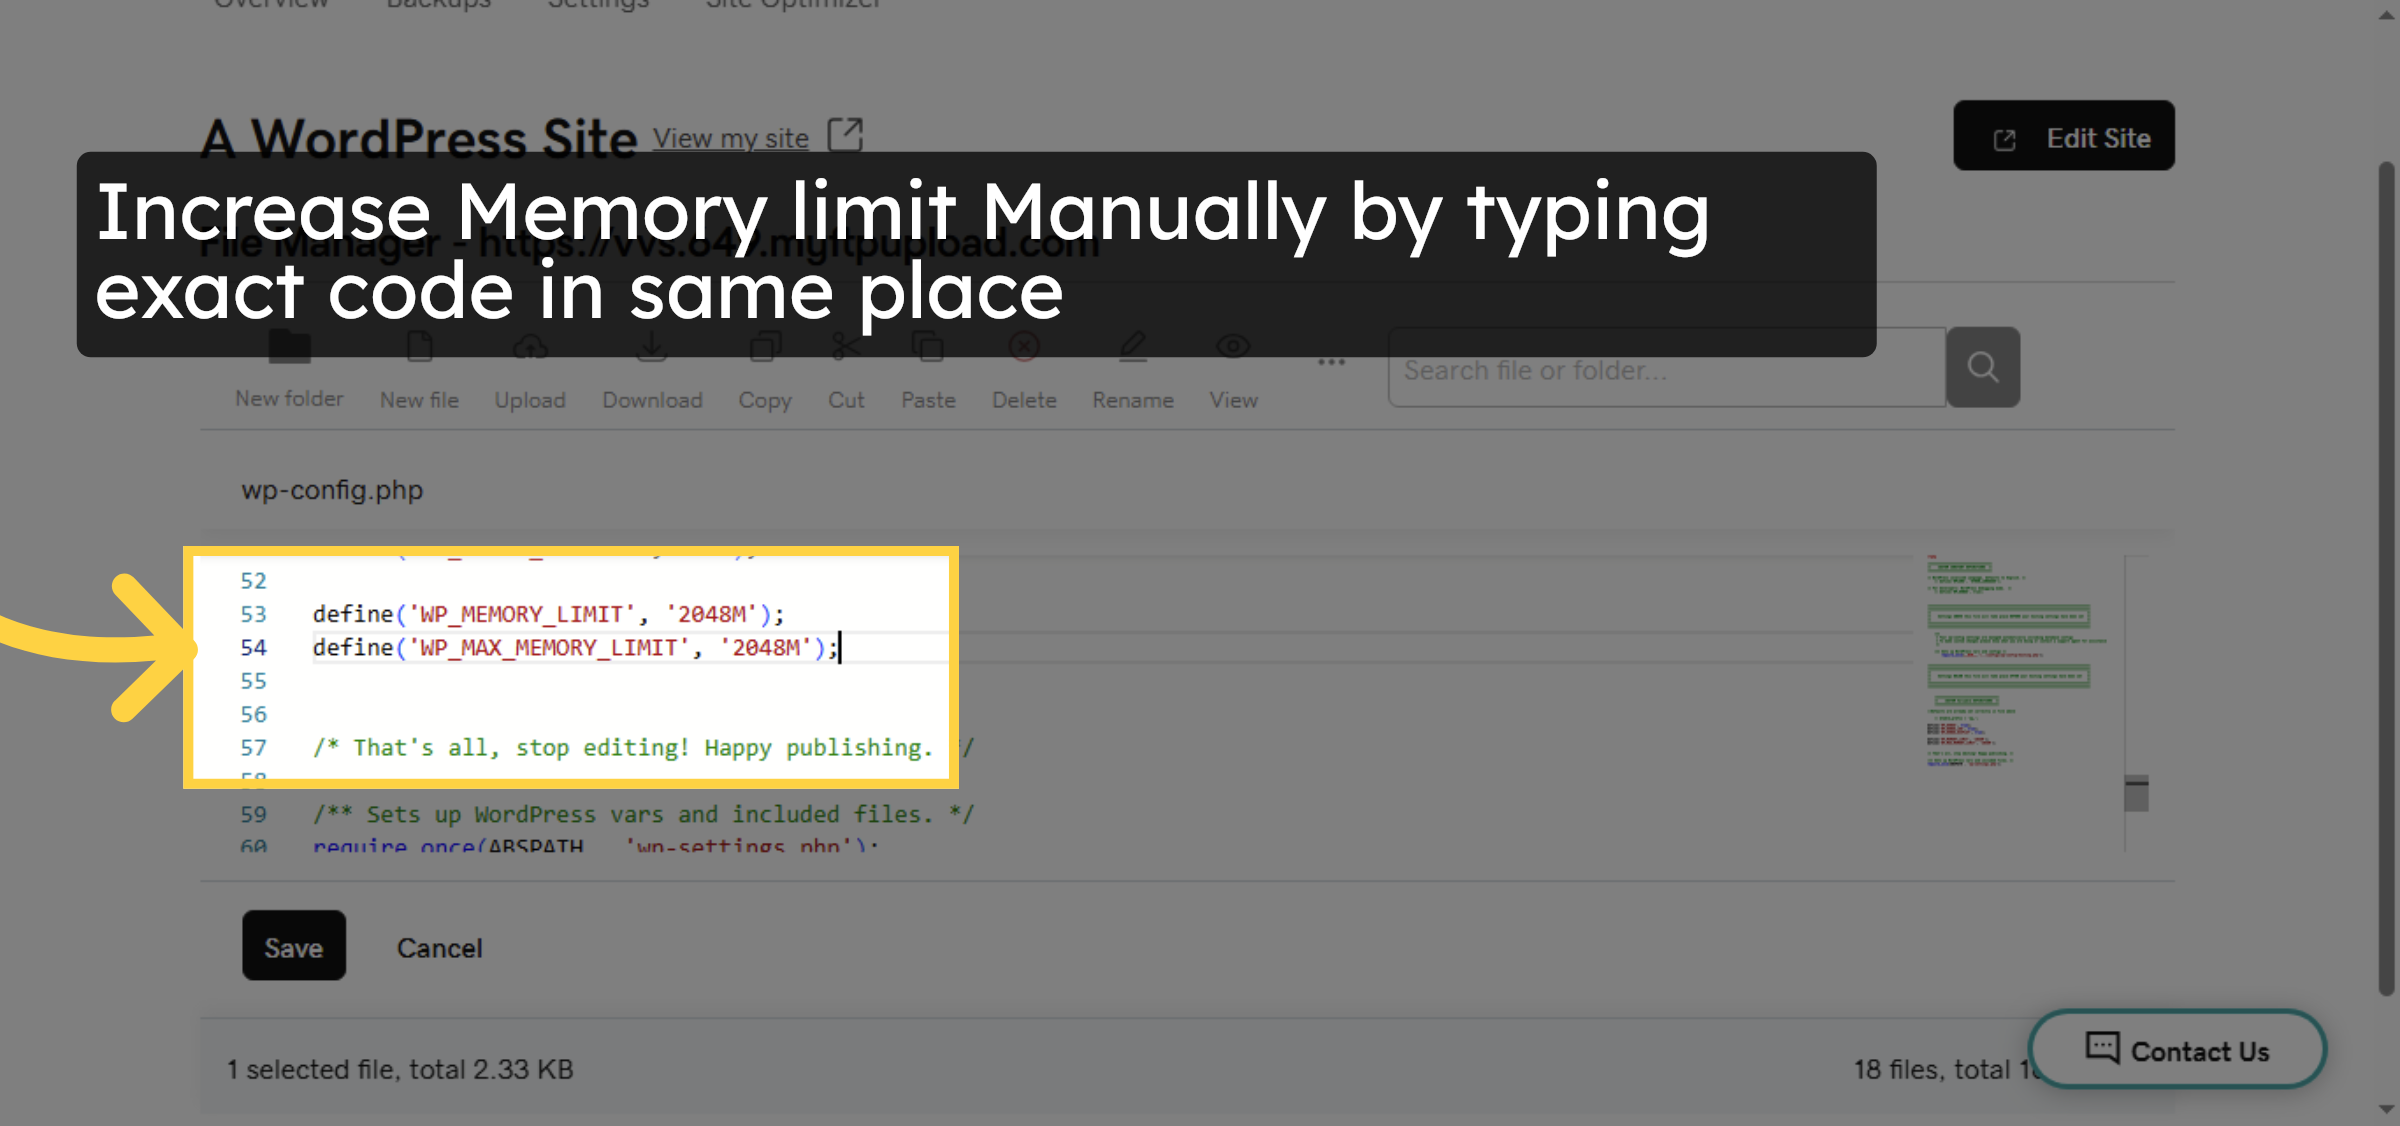This screenshot has height=1126, width=2400.
Task: Click the New folder toolbar item
Action: coord(289,398)
